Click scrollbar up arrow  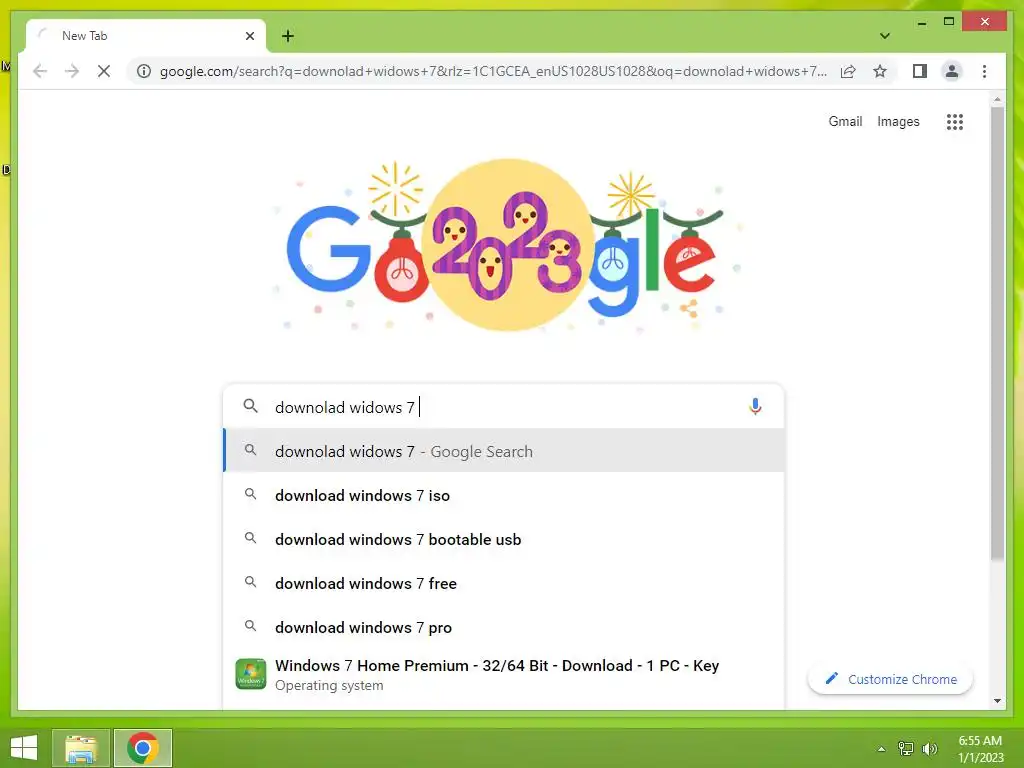tap(997, 100)
